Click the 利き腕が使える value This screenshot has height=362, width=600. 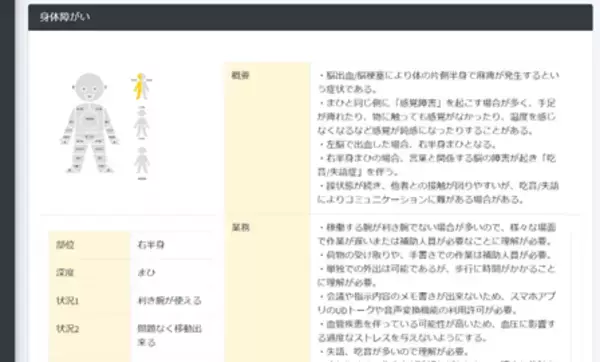[170, 301]
